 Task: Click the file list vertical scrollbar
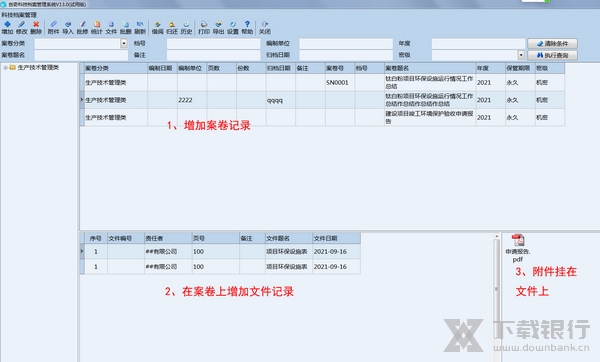[x=496, y=289]
